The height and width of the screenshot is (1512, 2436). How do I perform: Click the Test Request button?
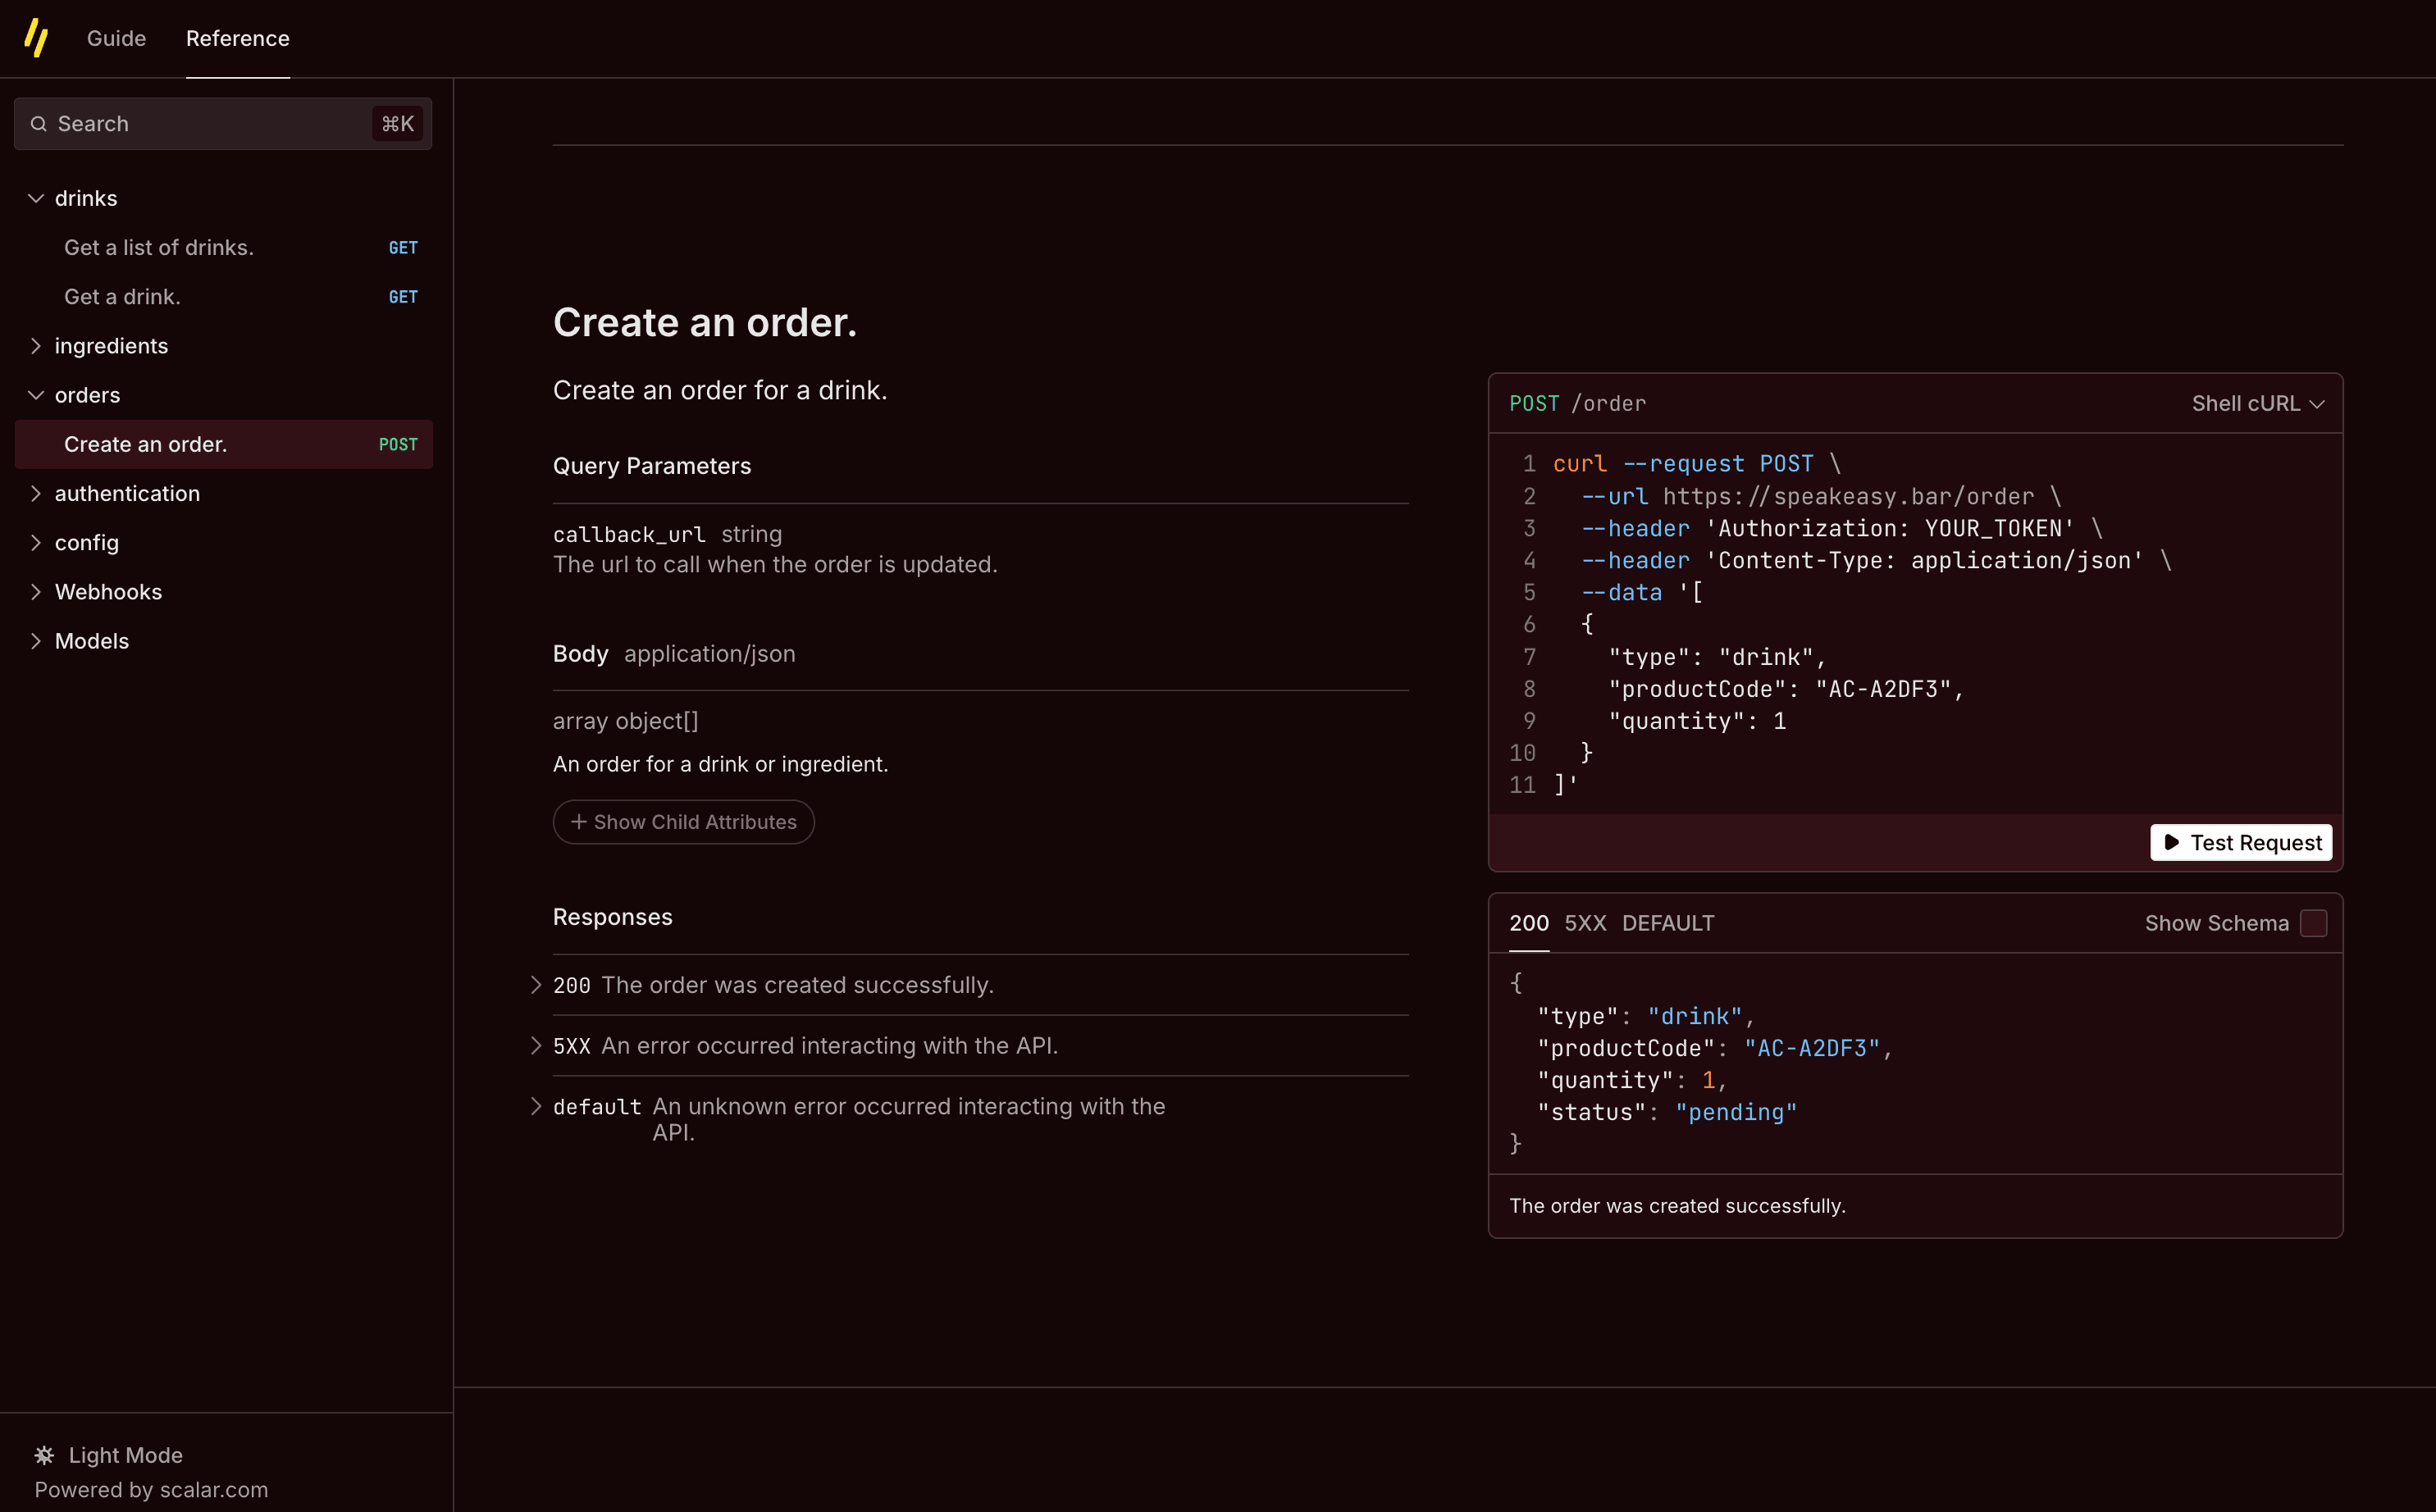2241,843
